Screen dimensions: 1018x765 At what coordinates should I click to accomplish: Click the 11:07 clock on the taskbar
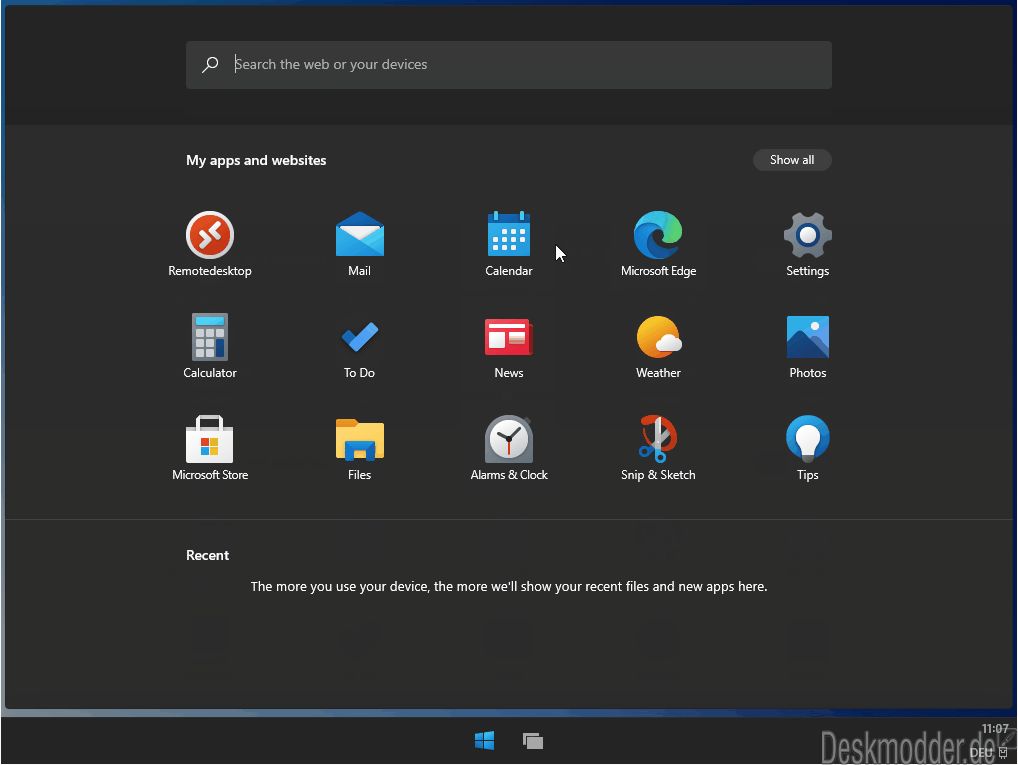pos(995,729)
